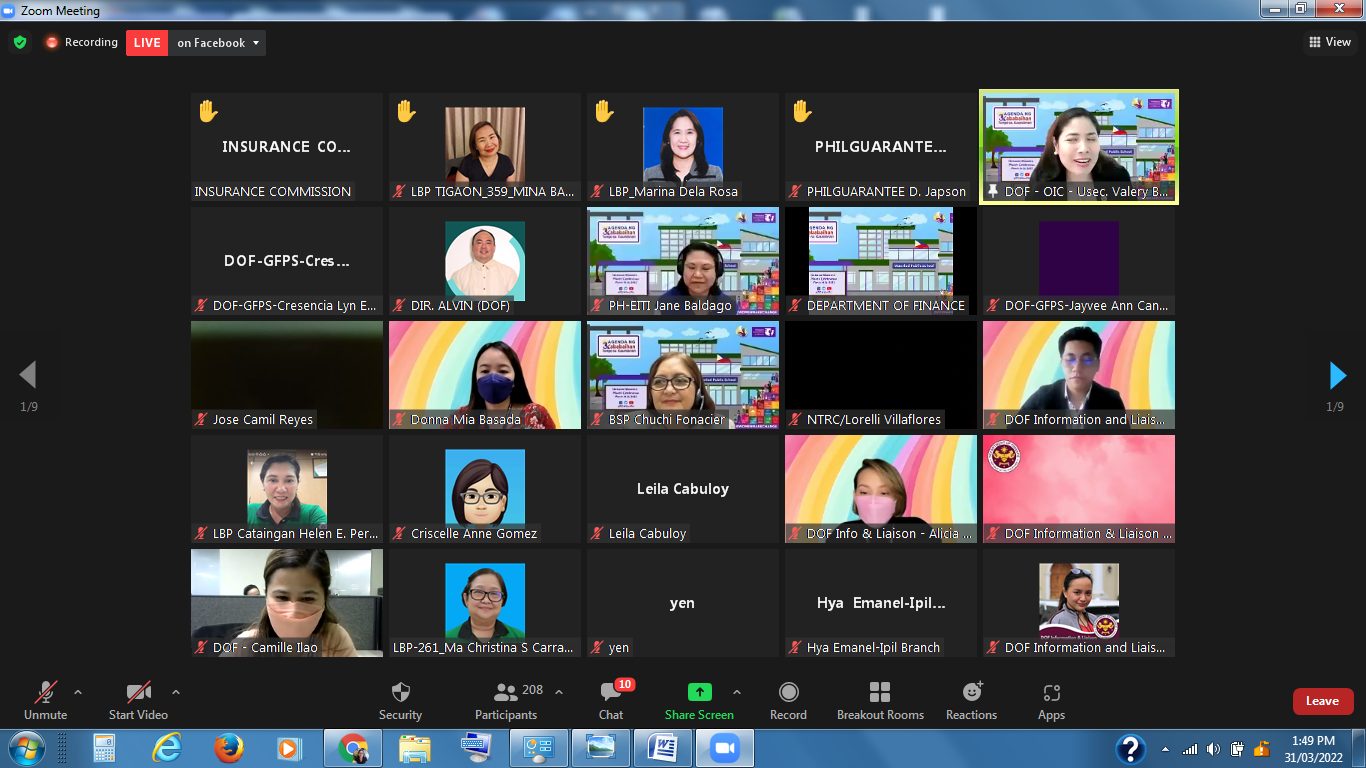Open the Reactions smiley icon

tap(971, 692)
